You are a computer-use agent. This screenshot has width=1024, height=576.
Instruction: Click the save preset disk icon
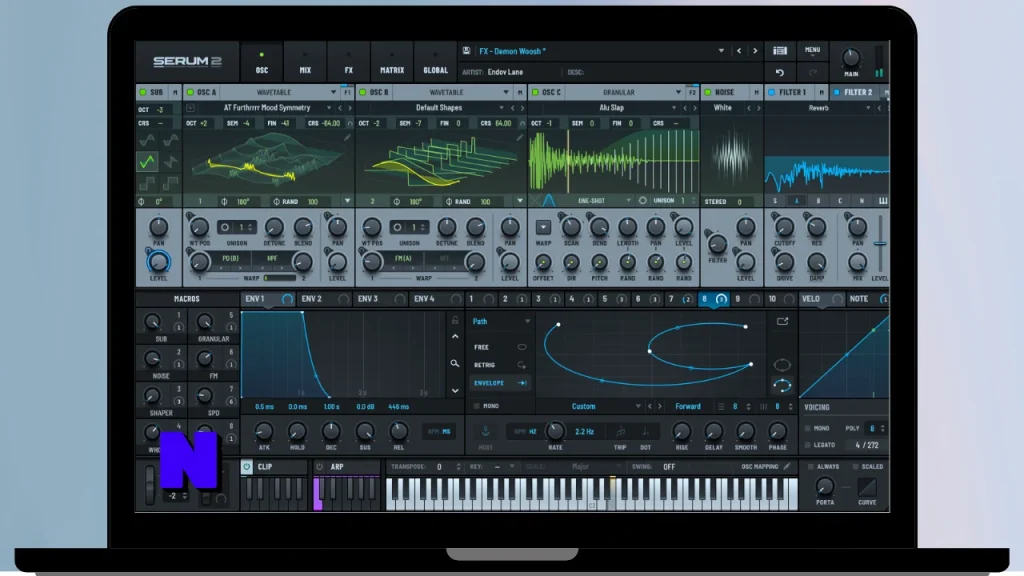tap(466, 50)
